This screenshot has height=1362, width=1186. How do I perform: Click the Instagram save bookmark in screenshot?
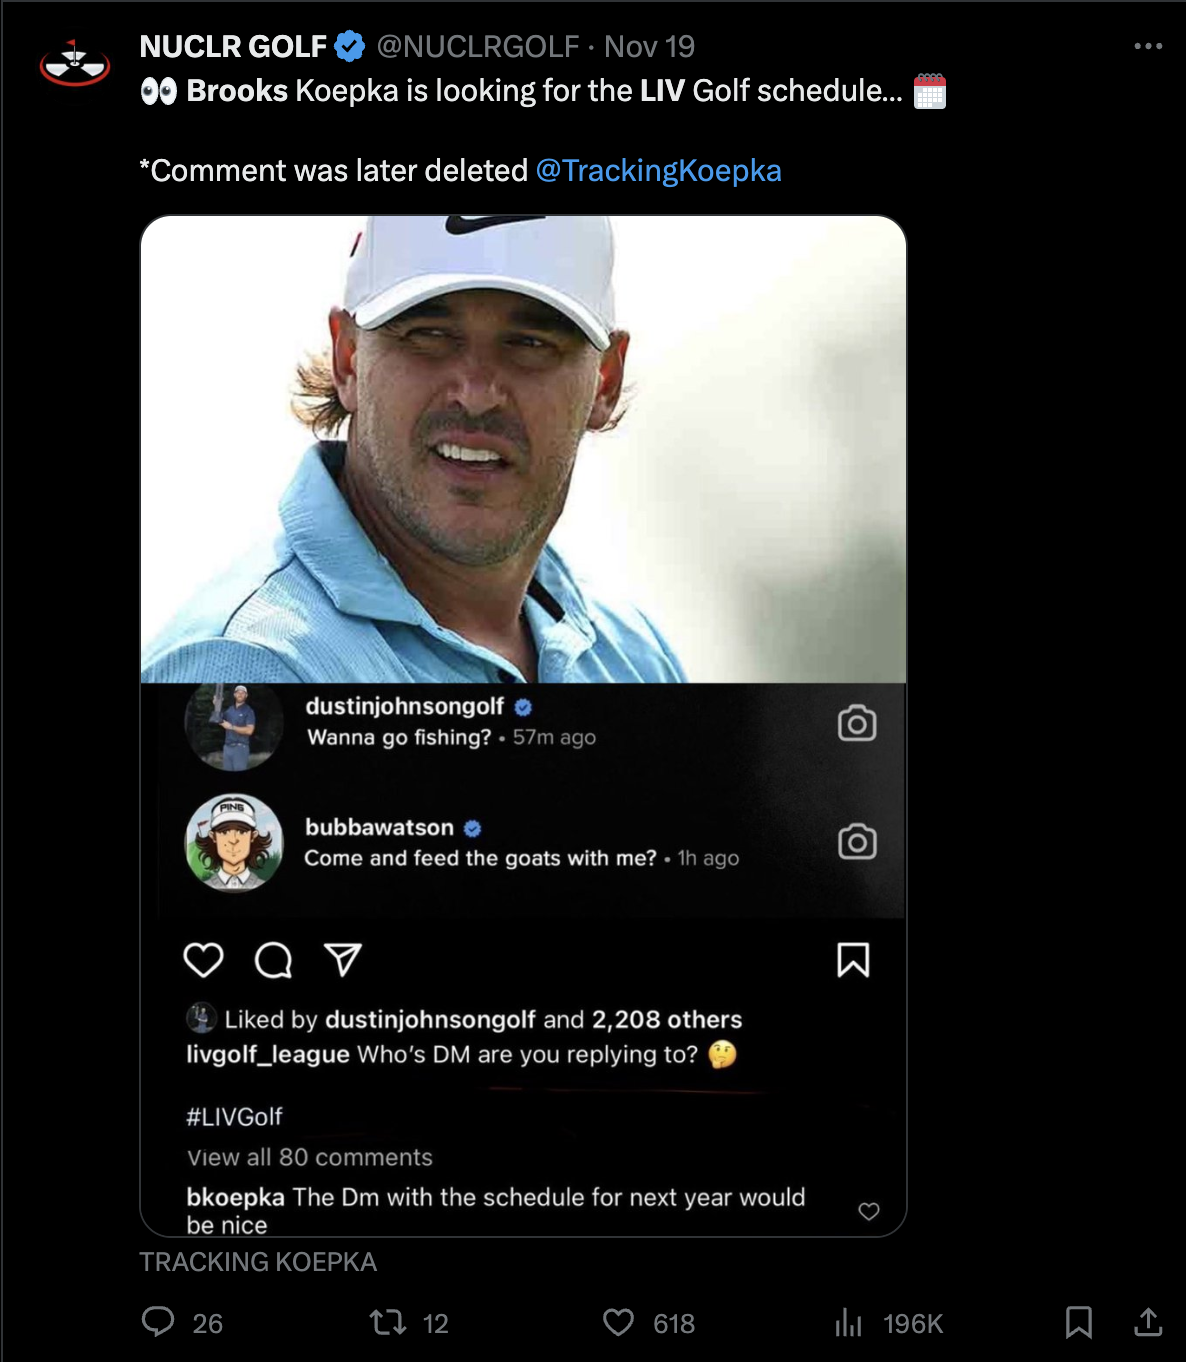click(x=853, y=960)
